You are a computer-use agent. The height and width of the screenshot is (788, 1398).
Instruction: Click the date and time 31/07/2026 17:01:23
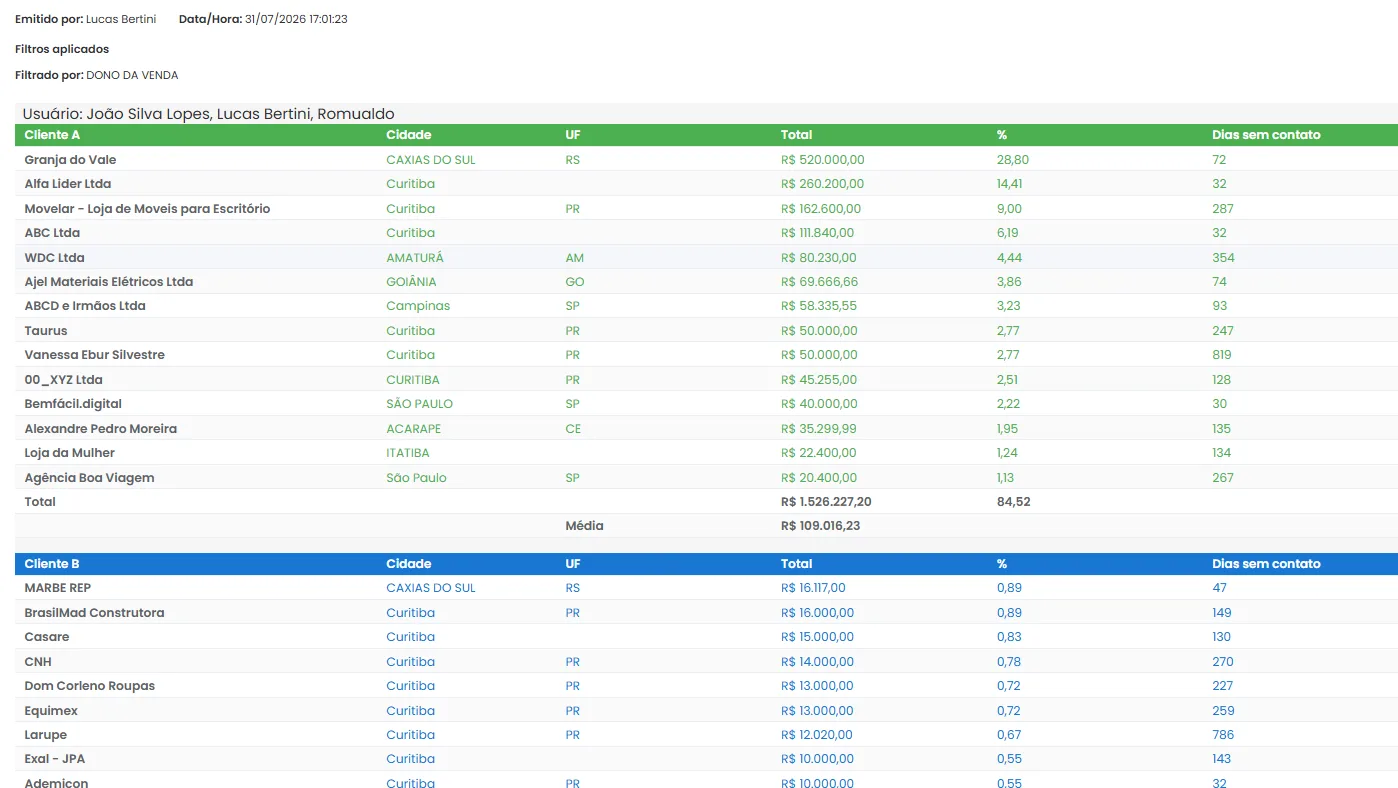pos(296,19)
